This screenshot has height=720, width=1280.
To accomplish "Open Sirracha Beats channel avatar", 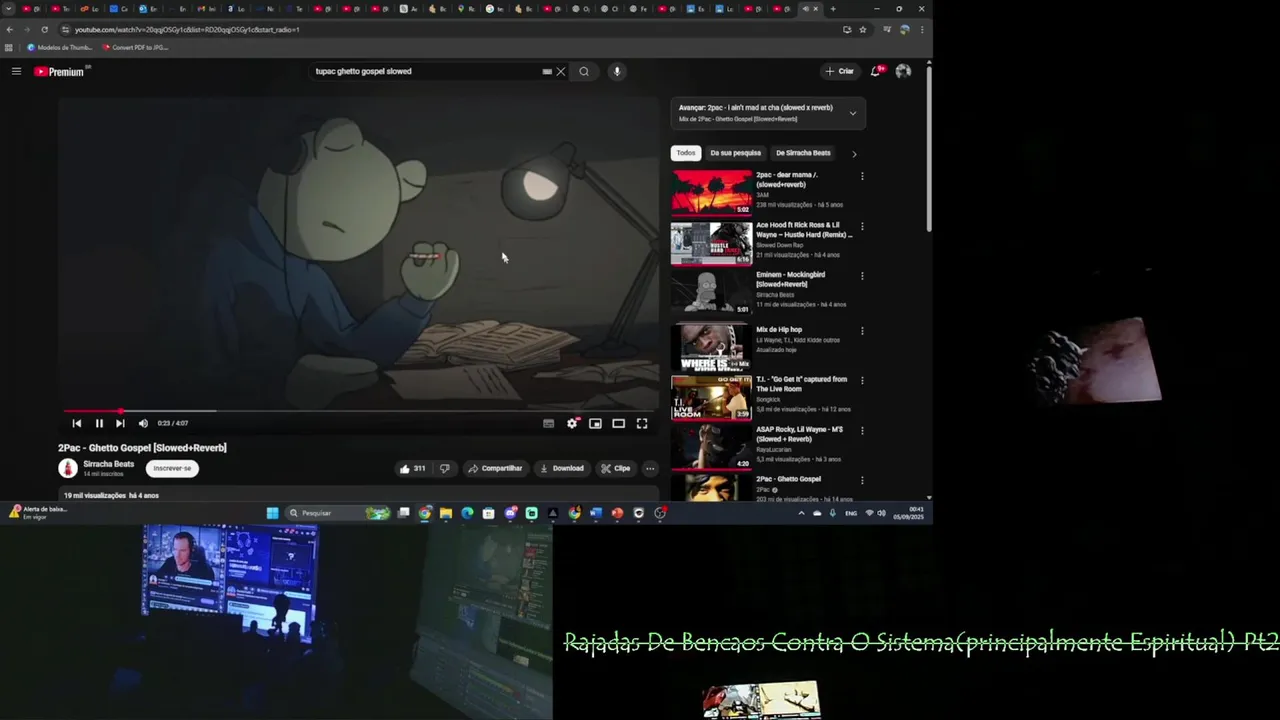I will [x=68, y=468].
